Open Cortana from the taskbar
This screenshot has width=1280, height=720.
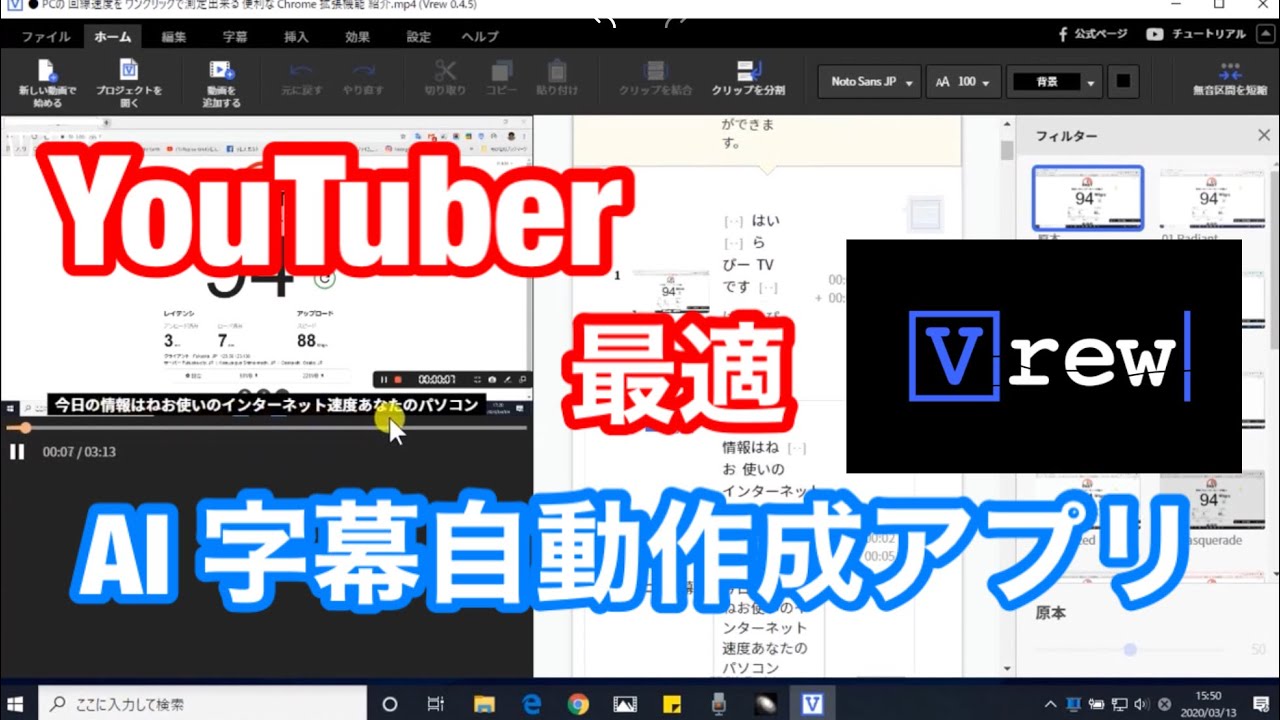click(x=390, y=704)
